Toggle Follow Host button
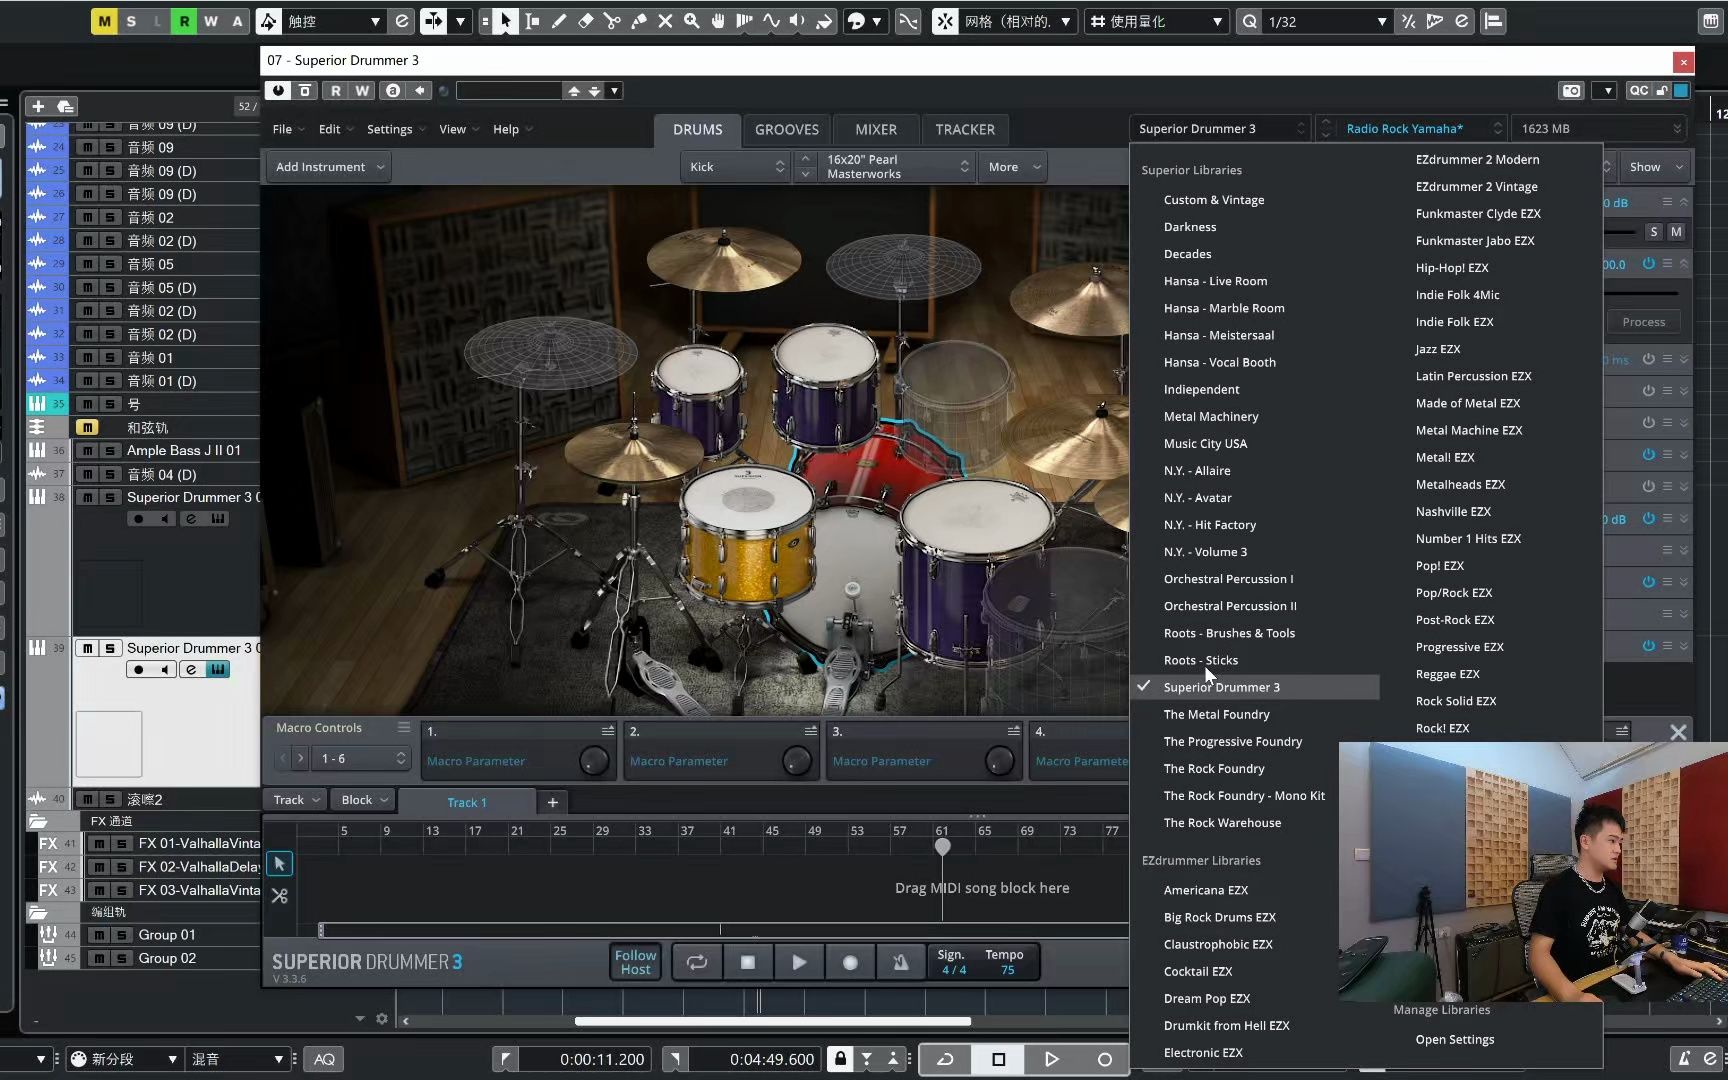1728x1080 pixels. 635,962
